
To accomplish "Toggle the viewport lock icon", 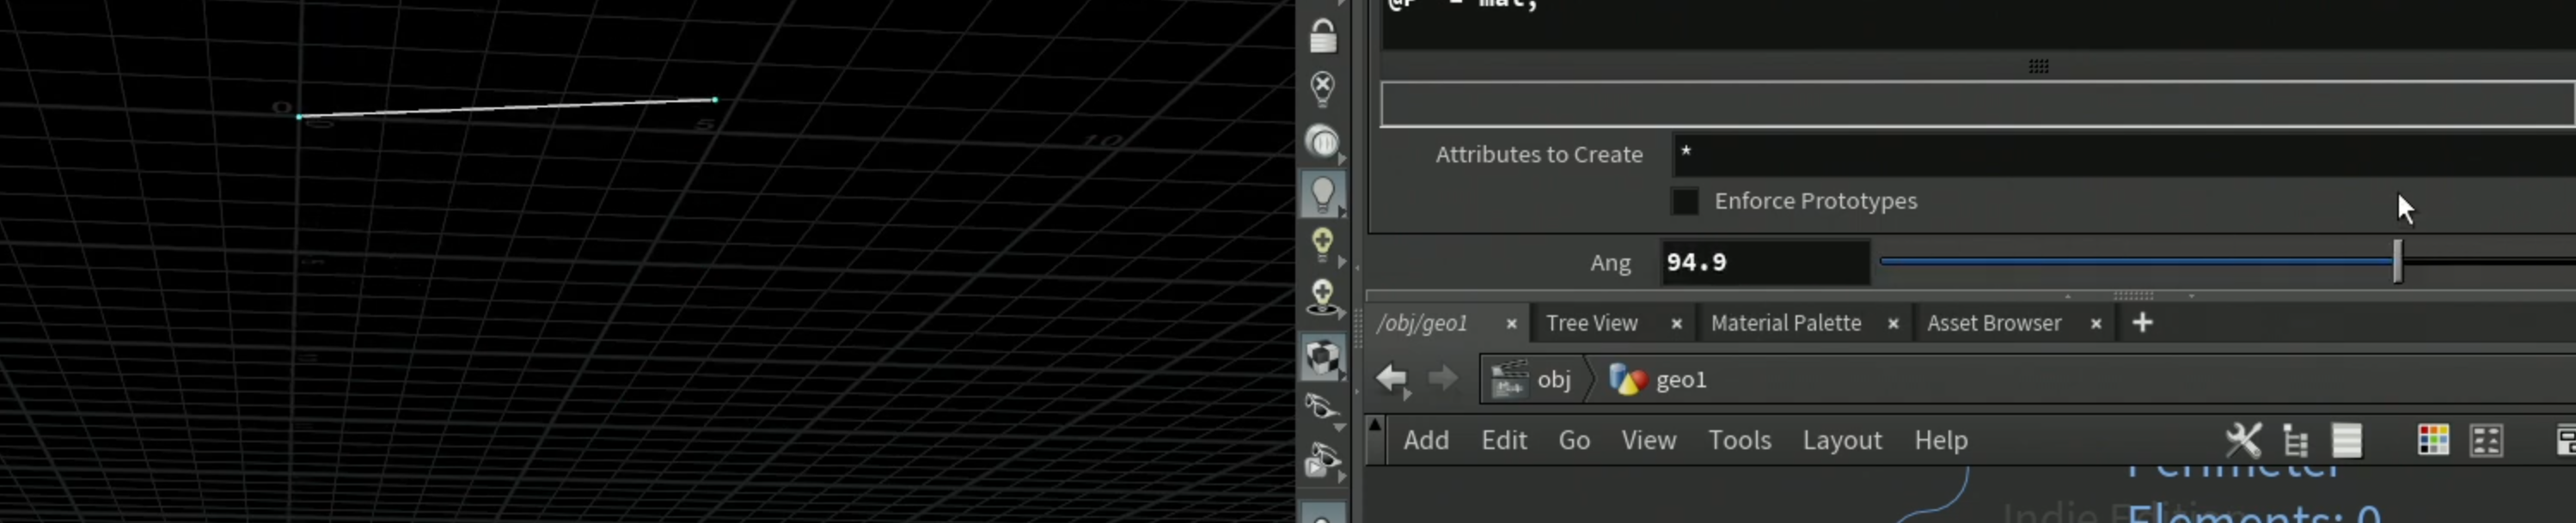I will click(x=1322, y=36).
